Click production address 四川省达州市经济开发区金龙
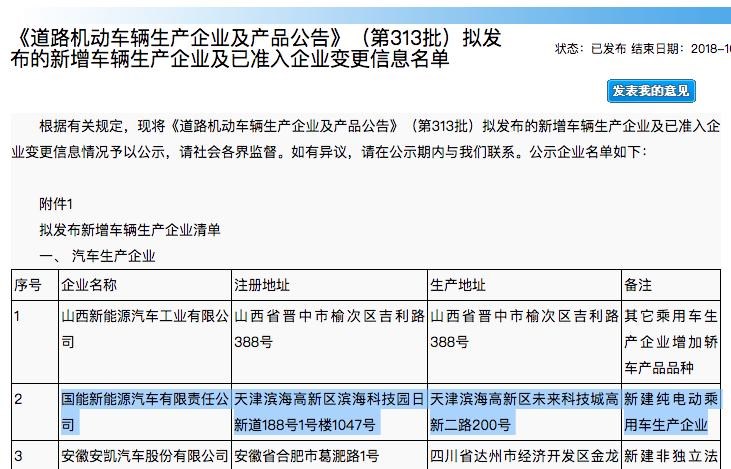 coord(524,455)
